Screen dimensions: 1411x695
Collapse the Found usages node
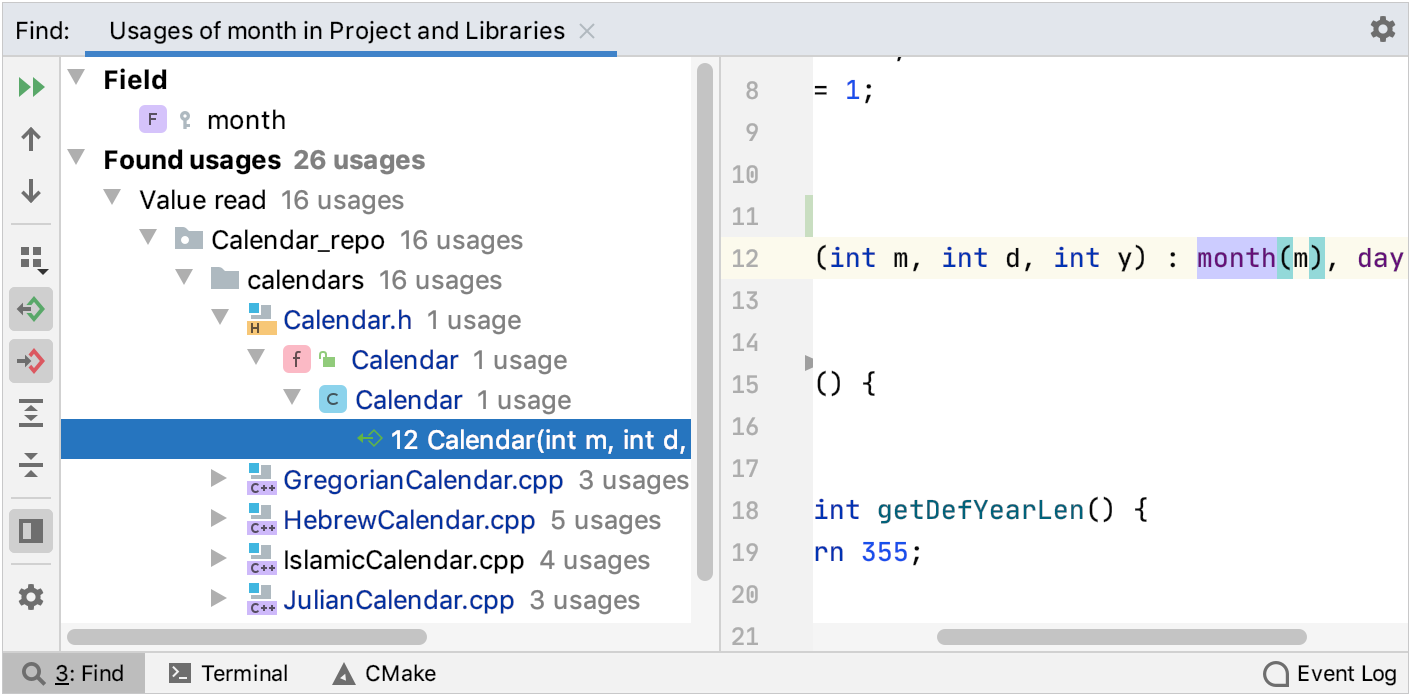pos(76,160)
